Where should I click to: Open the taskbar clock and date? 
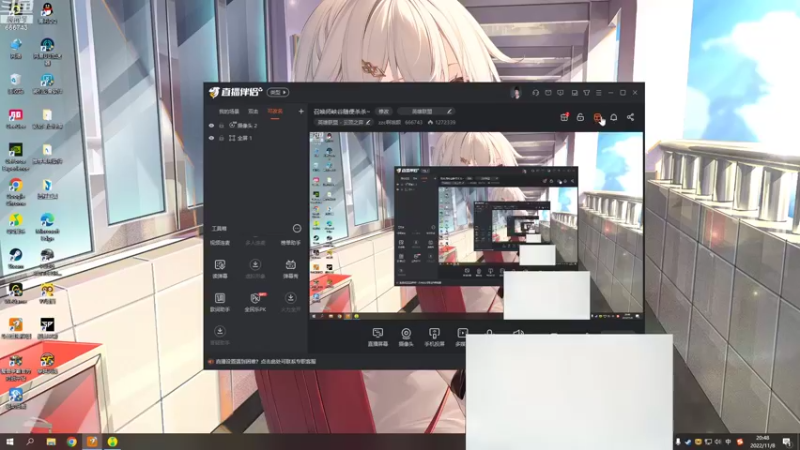(763, 441)
